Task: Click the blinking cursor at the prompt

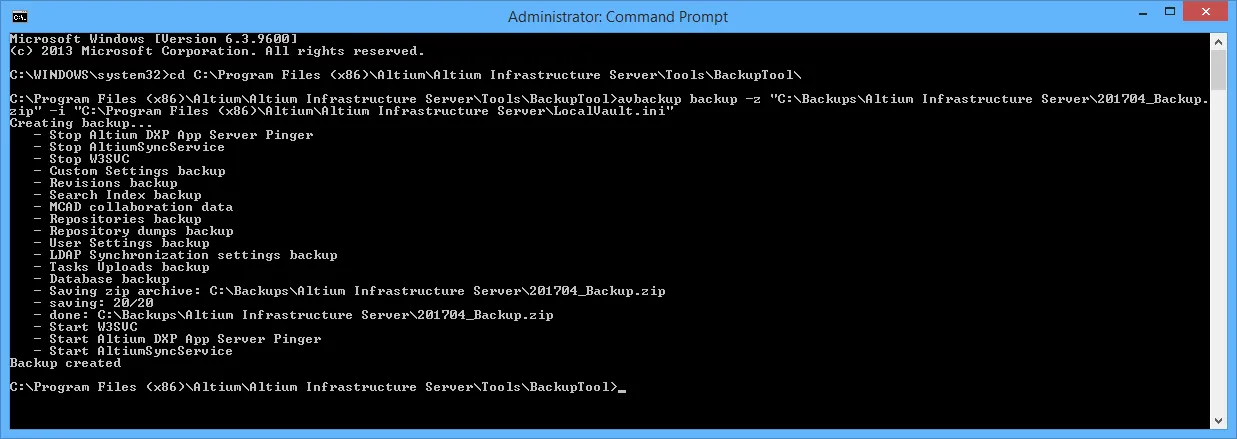Action: 622,389
